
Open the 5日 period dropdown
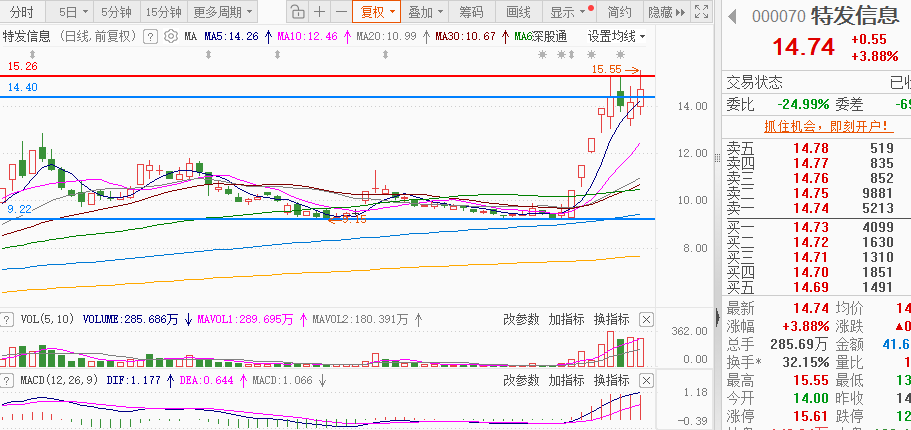[x=74, y=12]
